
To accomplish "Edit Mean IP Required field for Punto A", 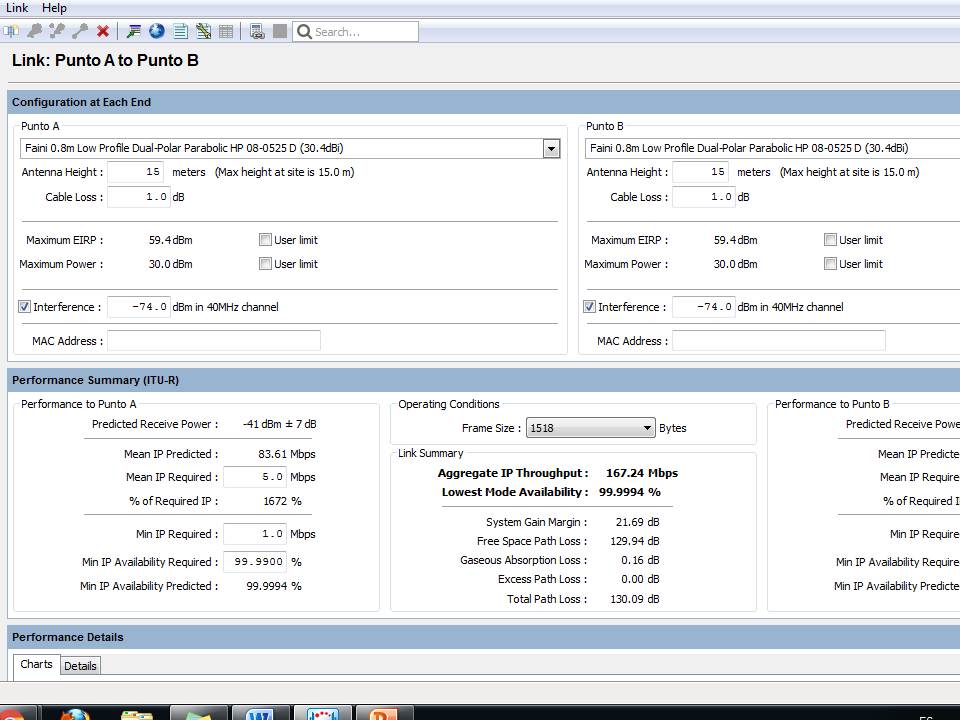I will 255,477.
